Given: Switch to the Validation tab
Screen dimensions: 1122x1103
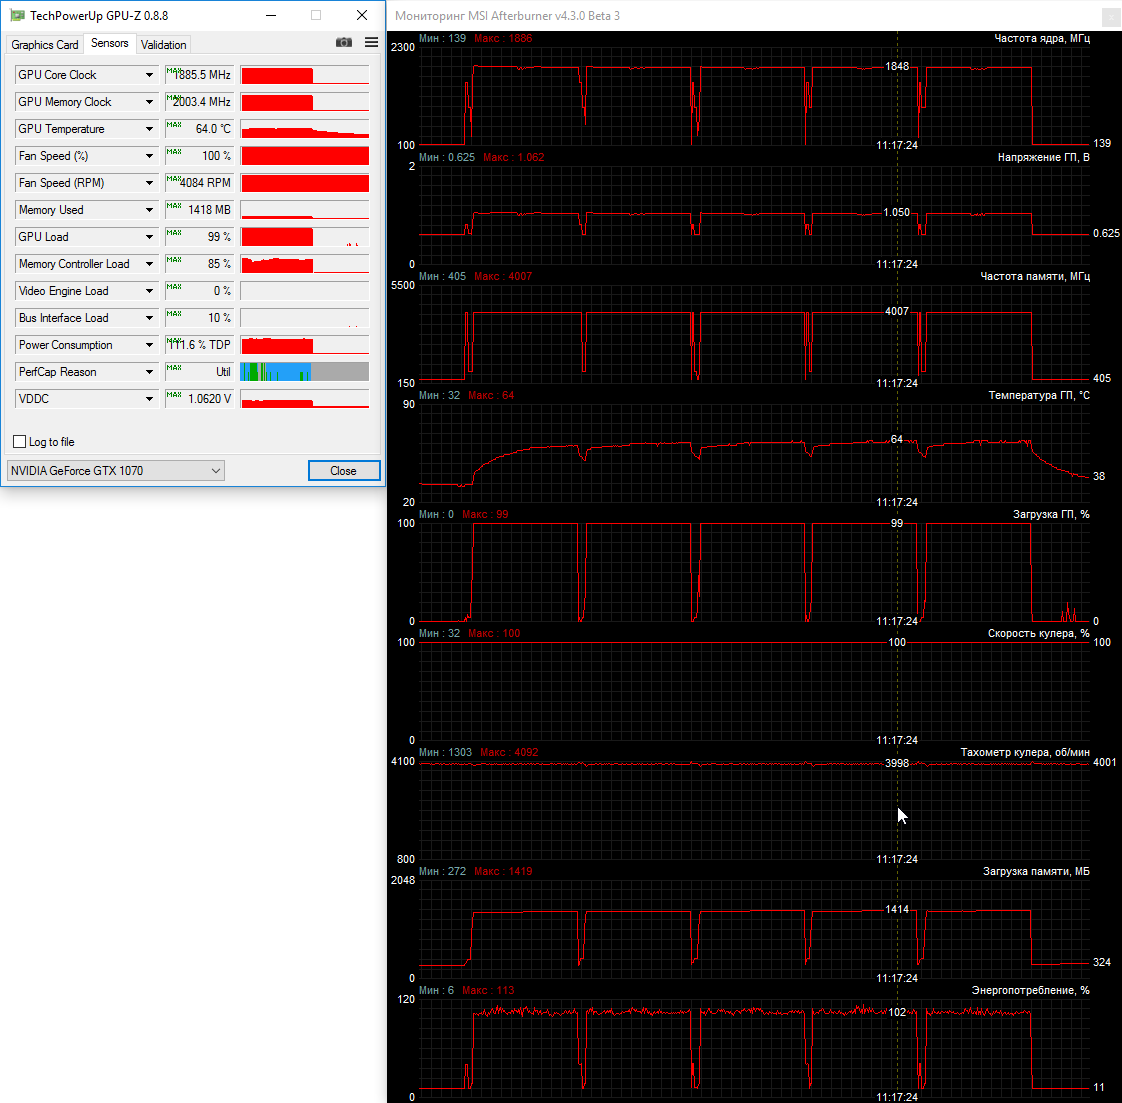Looking at the screenshot, I should click(163, 45).
